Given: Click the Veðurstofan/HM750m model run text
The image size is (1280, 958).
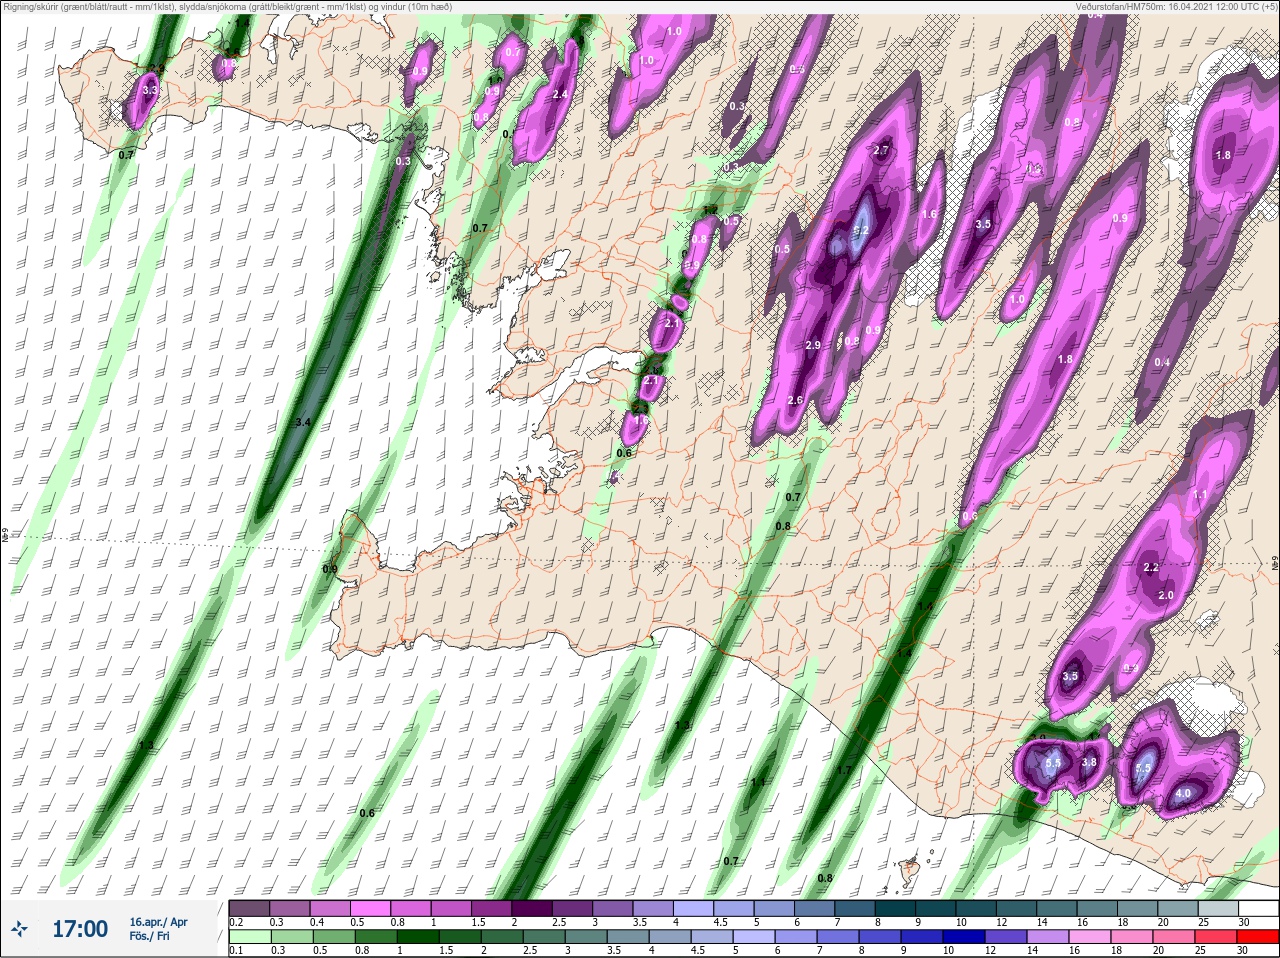Looking at the screenshot, I should 1176,7.
